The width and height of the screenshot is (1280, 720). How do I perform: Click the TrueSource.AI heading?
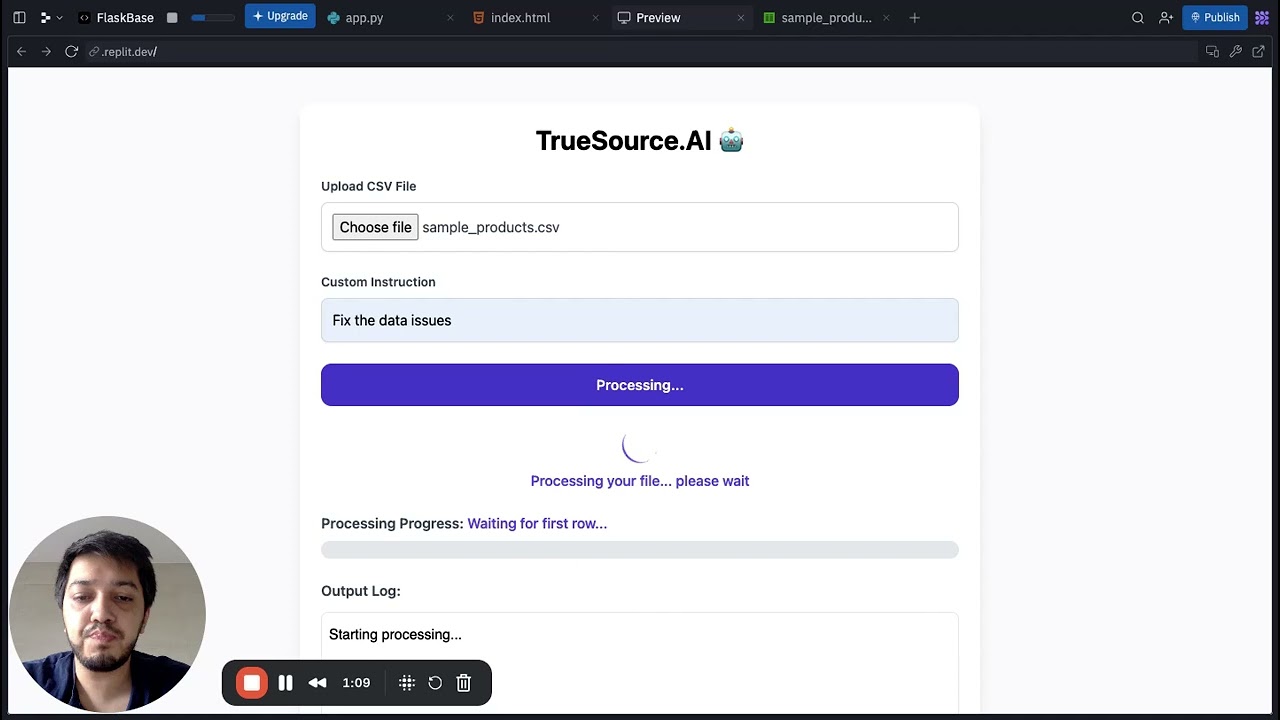pos(640,141)
